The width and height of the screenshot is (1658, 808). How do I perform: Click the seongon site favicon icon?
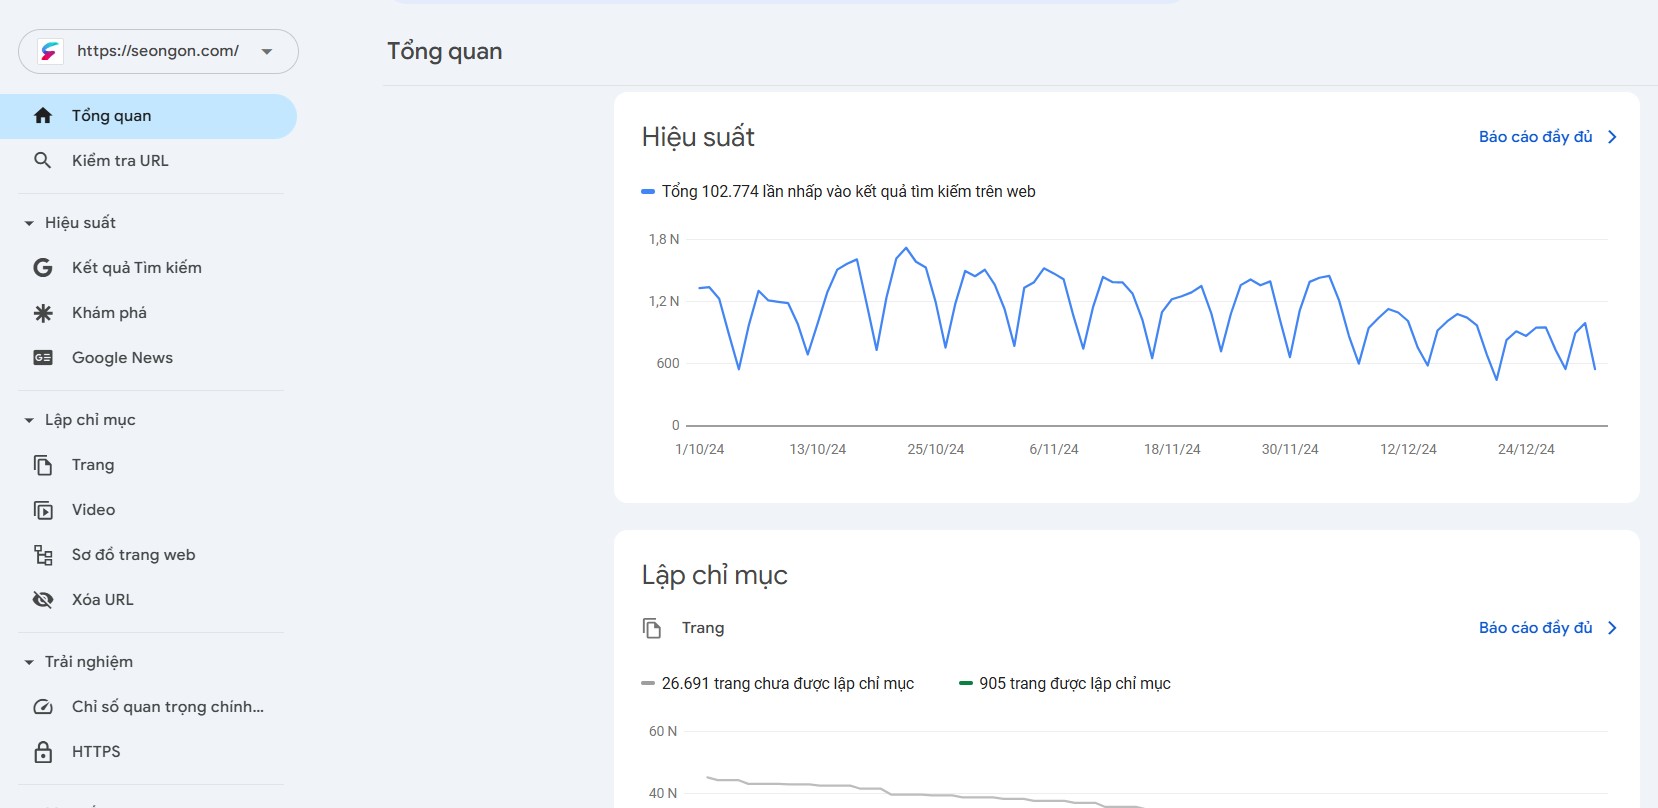(x=50, y=51)
